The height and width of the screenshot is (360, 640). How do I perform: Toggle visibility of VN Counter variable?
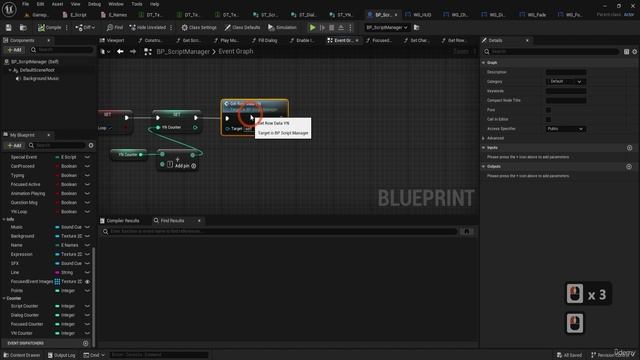pos(87,333)
